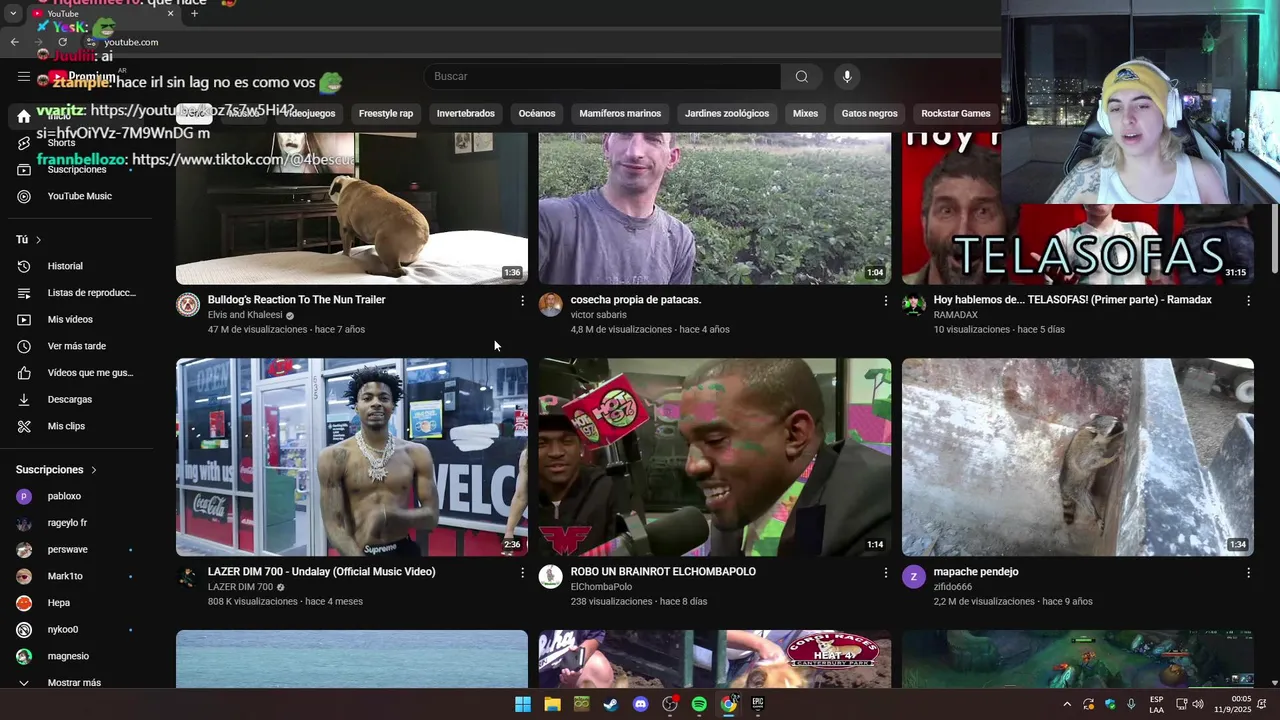Show hidden system tray icons
The height and width of the screenshot is (720, 1280).
pos(1066,704)
